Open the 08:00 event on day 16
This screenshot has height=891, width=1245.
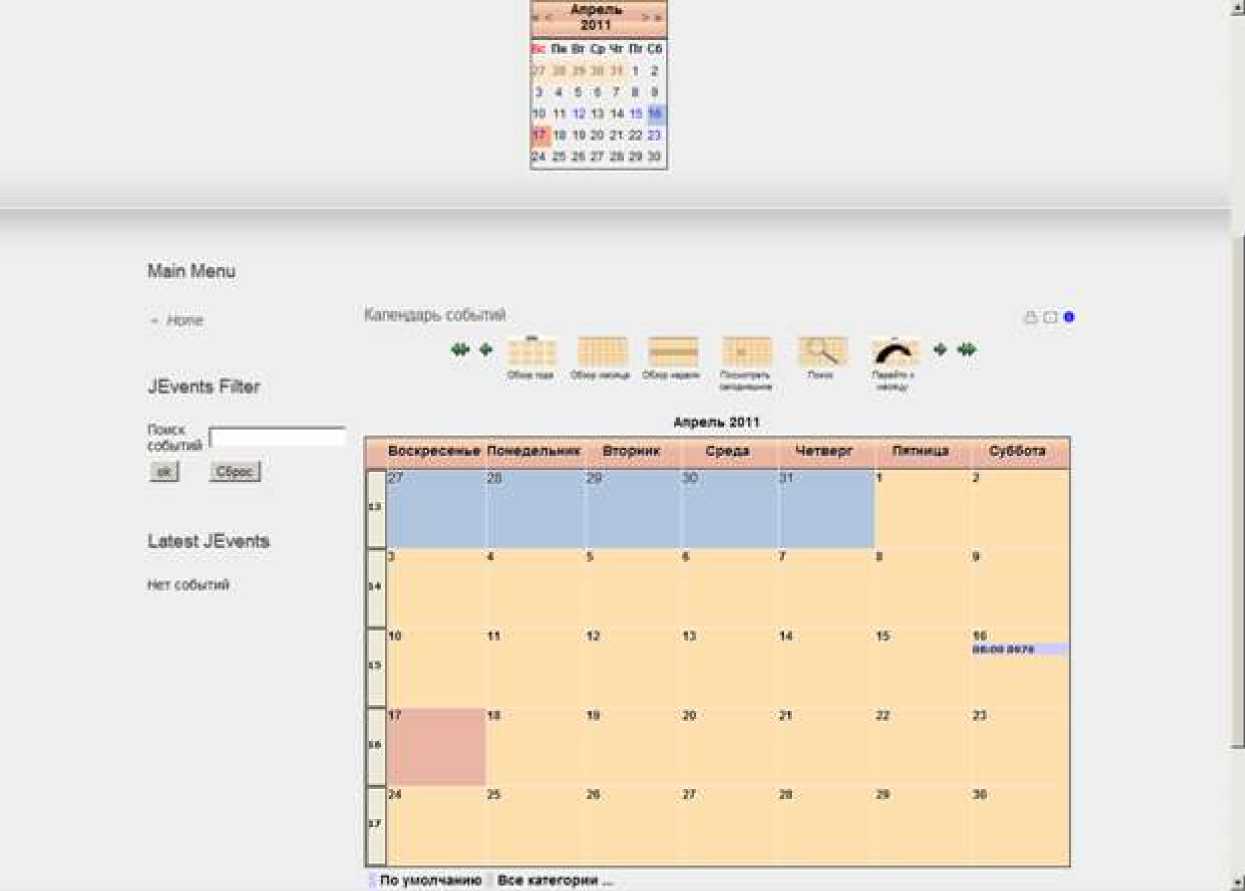click(x=1020, y=649)
